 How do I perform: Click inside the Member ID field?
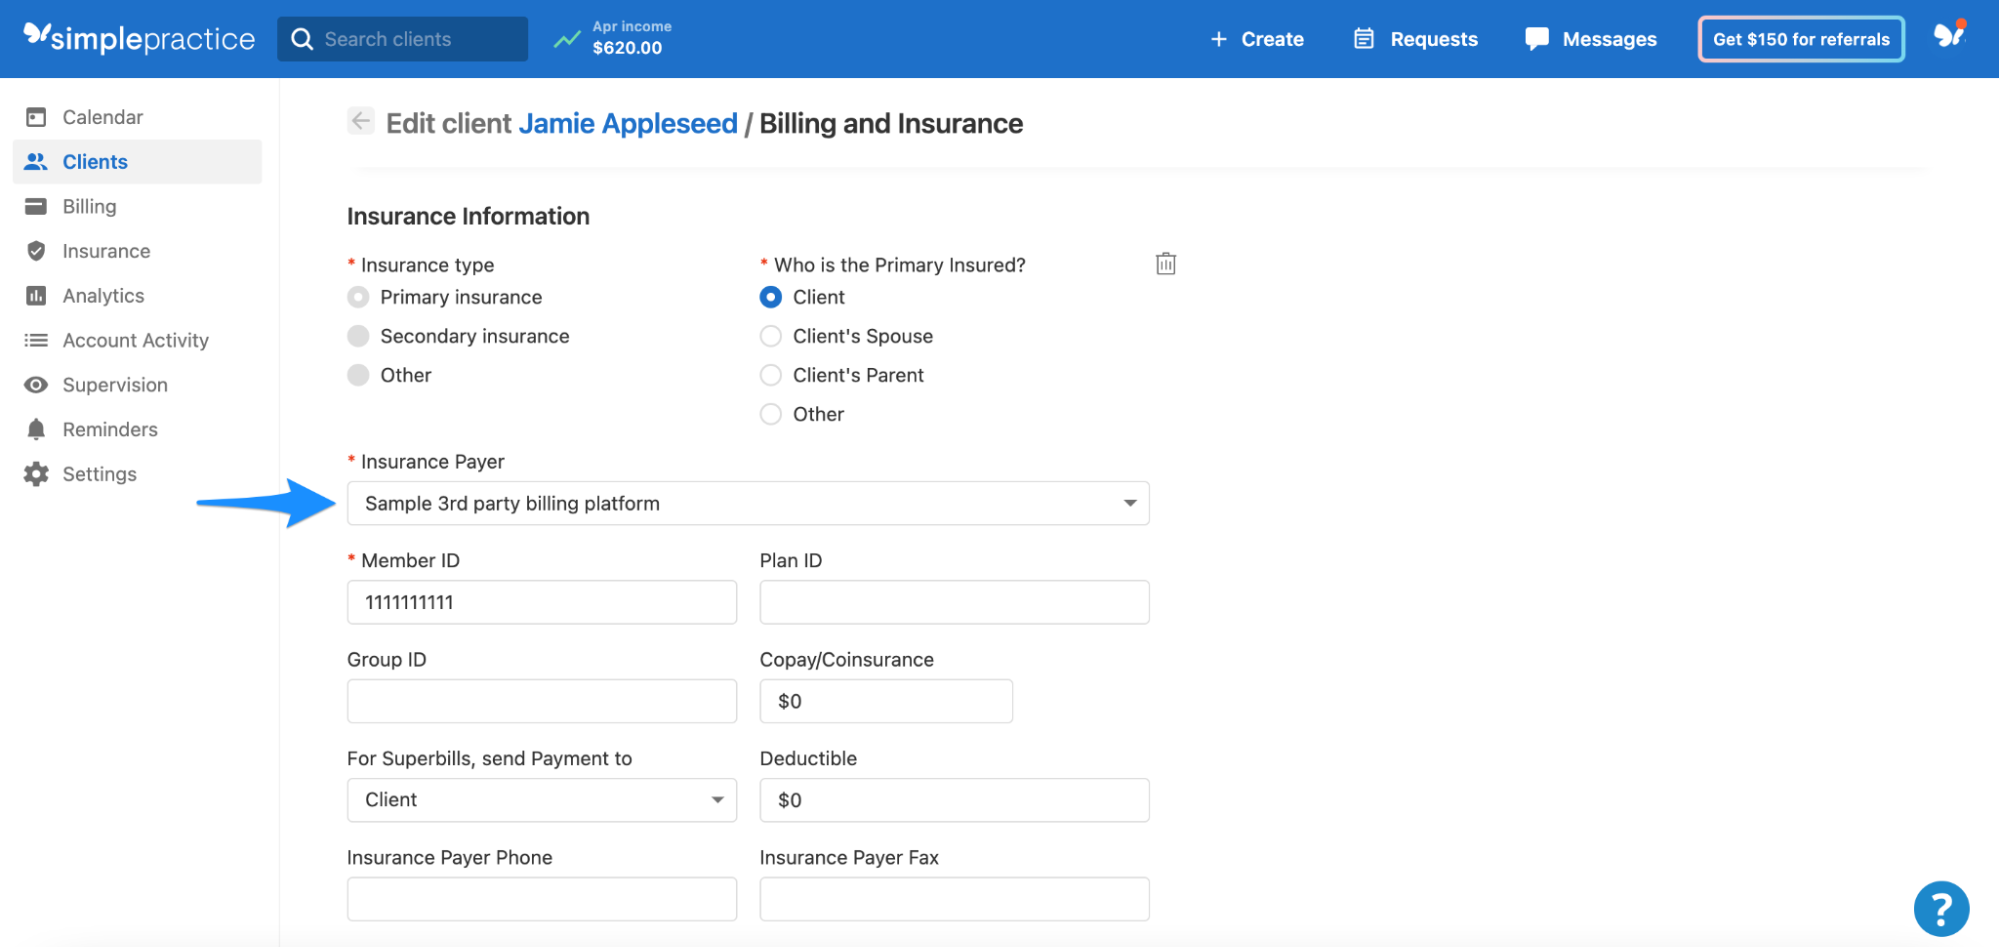(x=541, y=601)
